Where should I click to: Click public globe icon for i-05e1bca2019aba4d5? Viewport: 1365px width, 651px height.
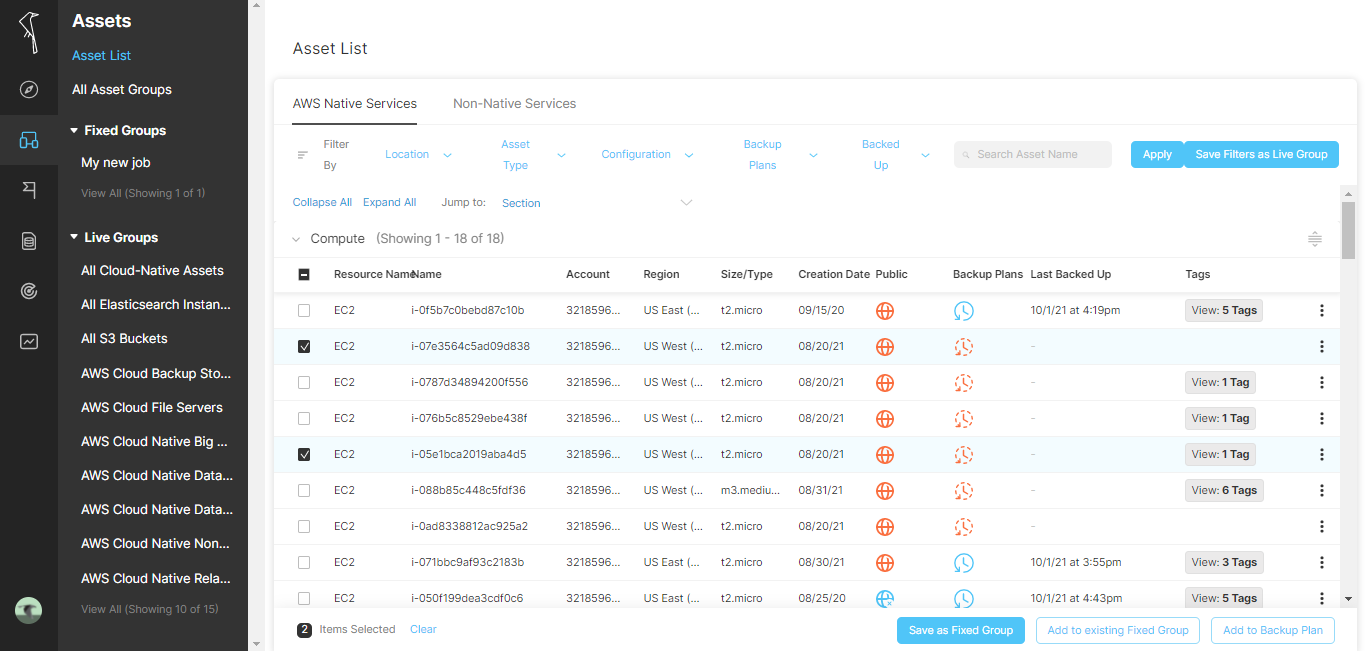pyautogui.click(x=885, y=455)
